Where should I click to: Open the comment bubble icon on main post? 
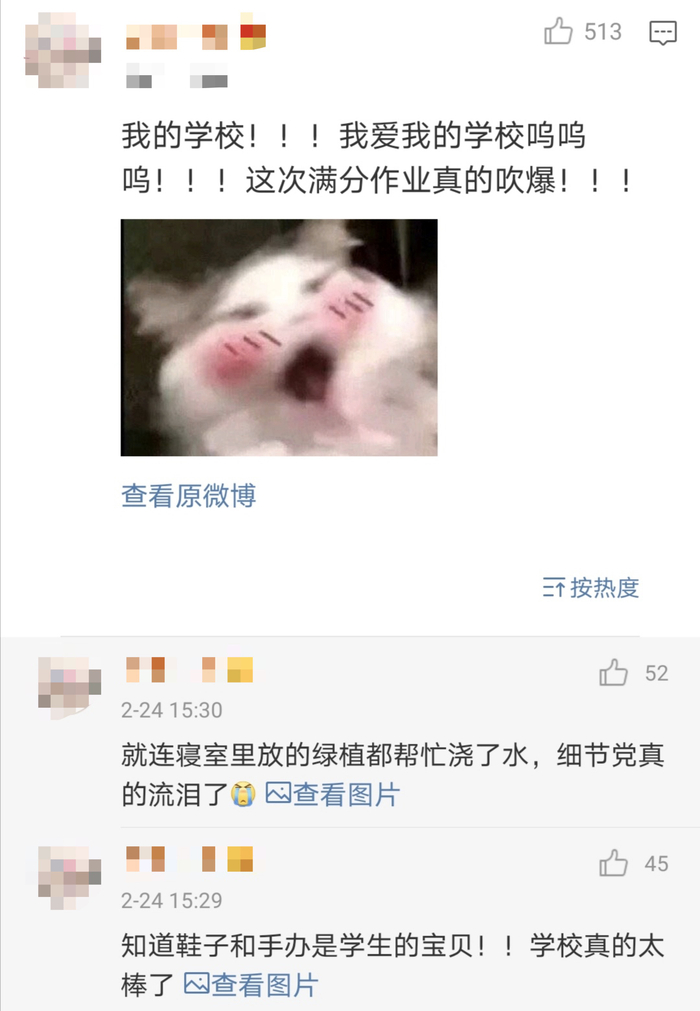point(663,32)
